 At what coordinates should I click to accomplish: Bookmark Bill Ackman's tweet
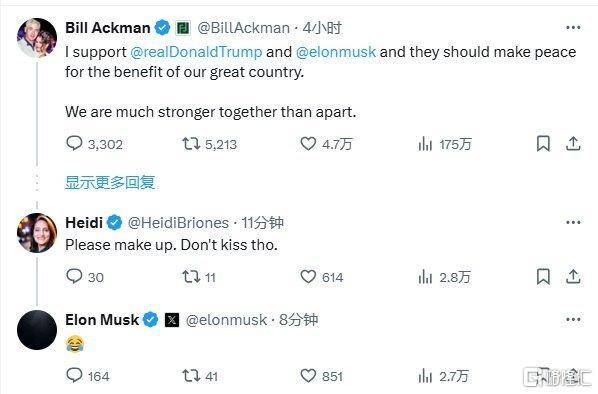[x=543, y=144]
